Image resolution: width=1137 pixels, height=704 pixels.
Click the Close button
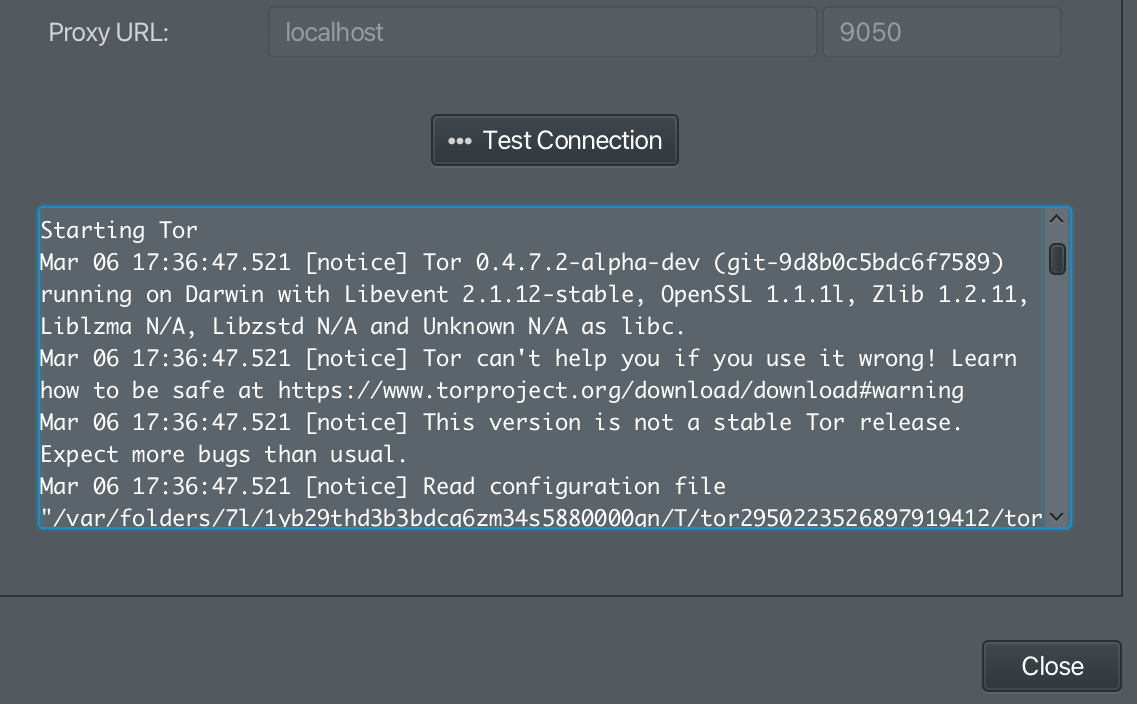[1050, 665]
